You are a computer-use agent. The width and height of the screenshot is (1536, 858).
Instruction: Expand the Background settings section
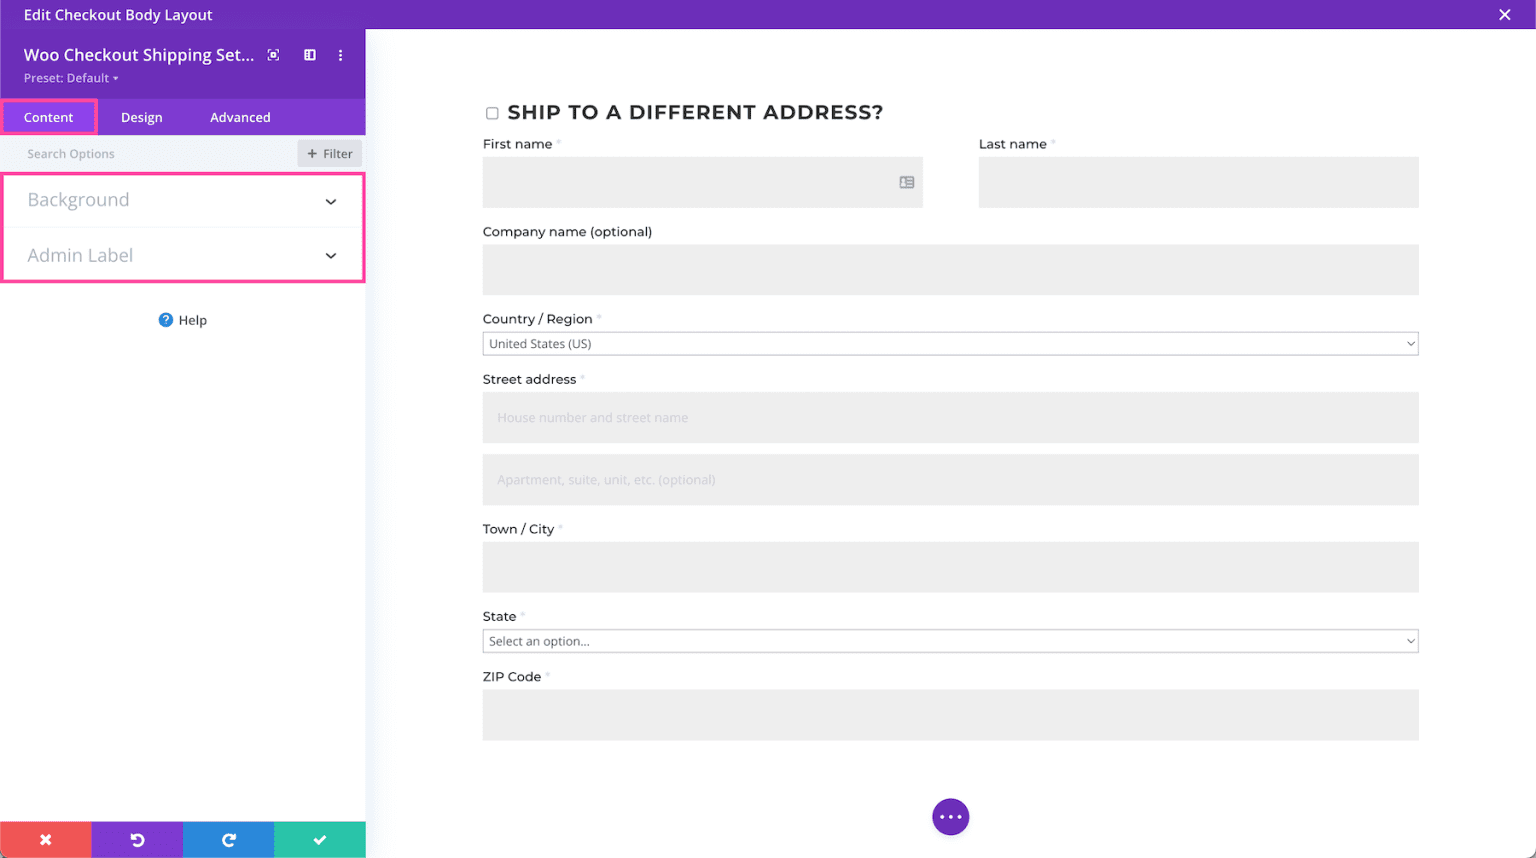[x=183, y=200]
